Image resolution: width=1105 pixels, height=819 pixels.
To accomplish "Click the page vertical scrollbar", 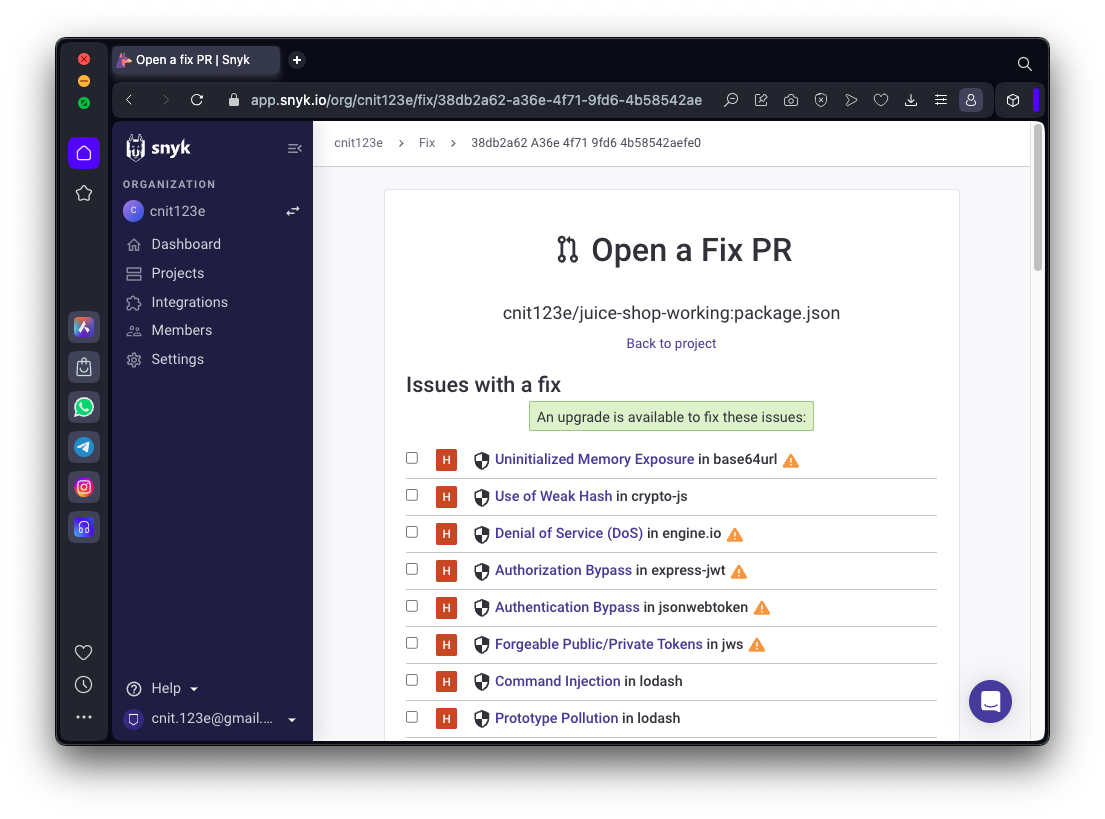I will pyautogui.click(x=1037, y=197).
